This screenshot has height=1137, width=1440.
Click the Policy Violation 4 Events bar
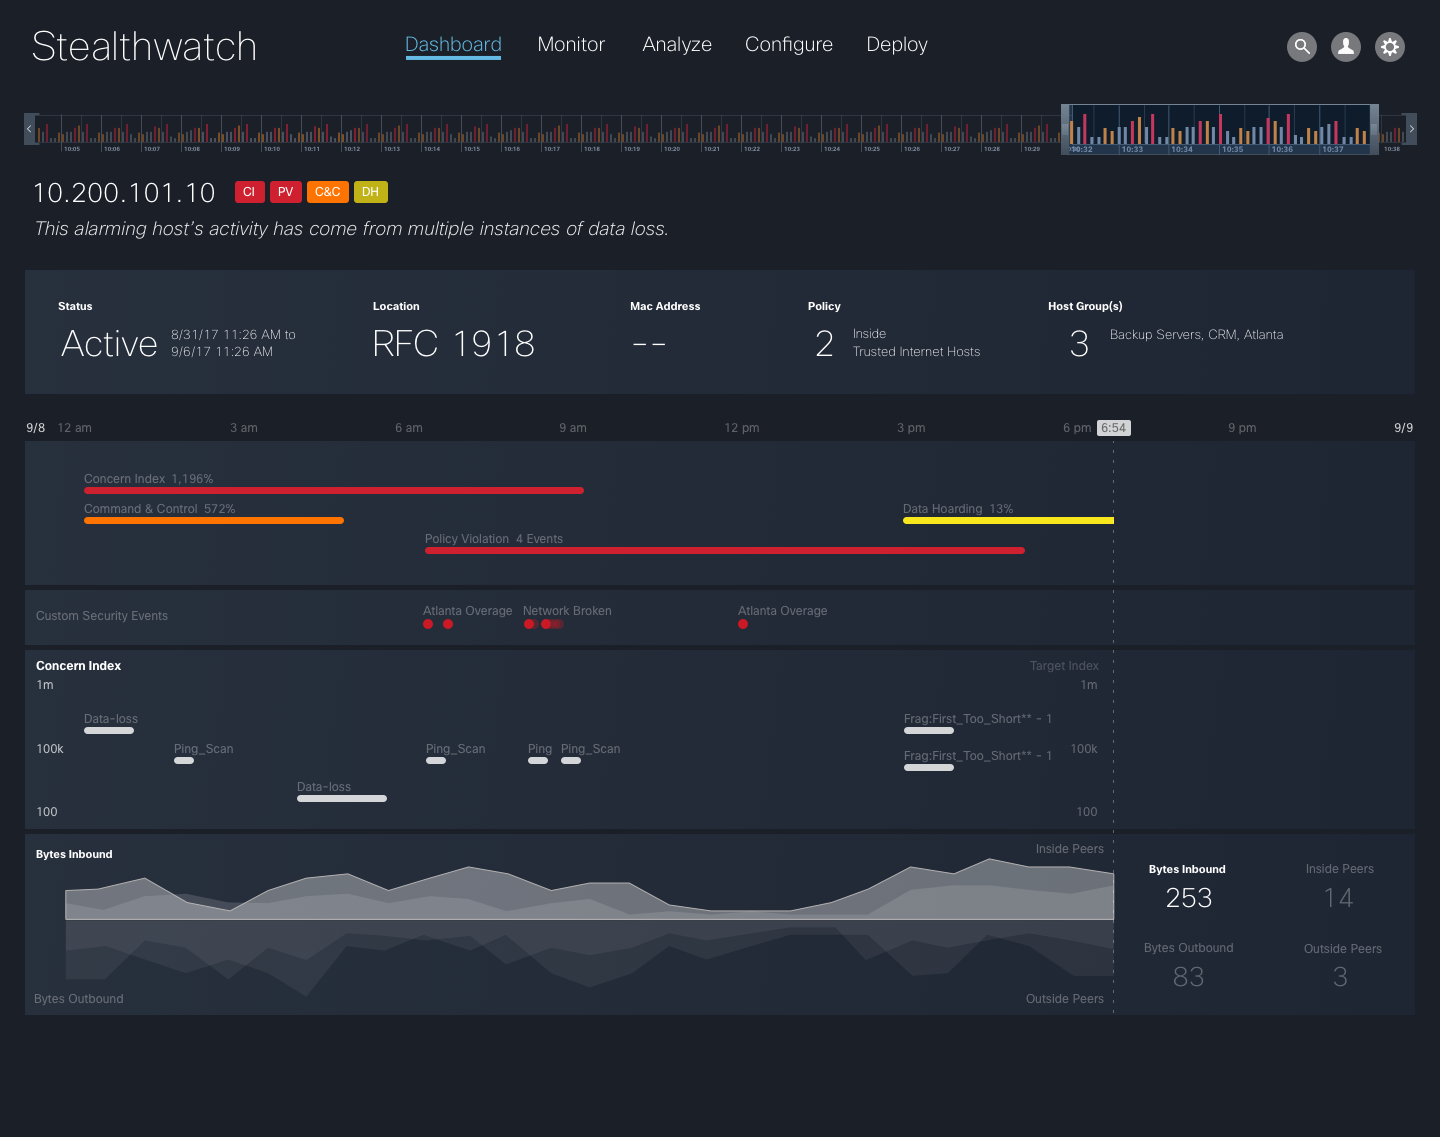coord(725,550)
